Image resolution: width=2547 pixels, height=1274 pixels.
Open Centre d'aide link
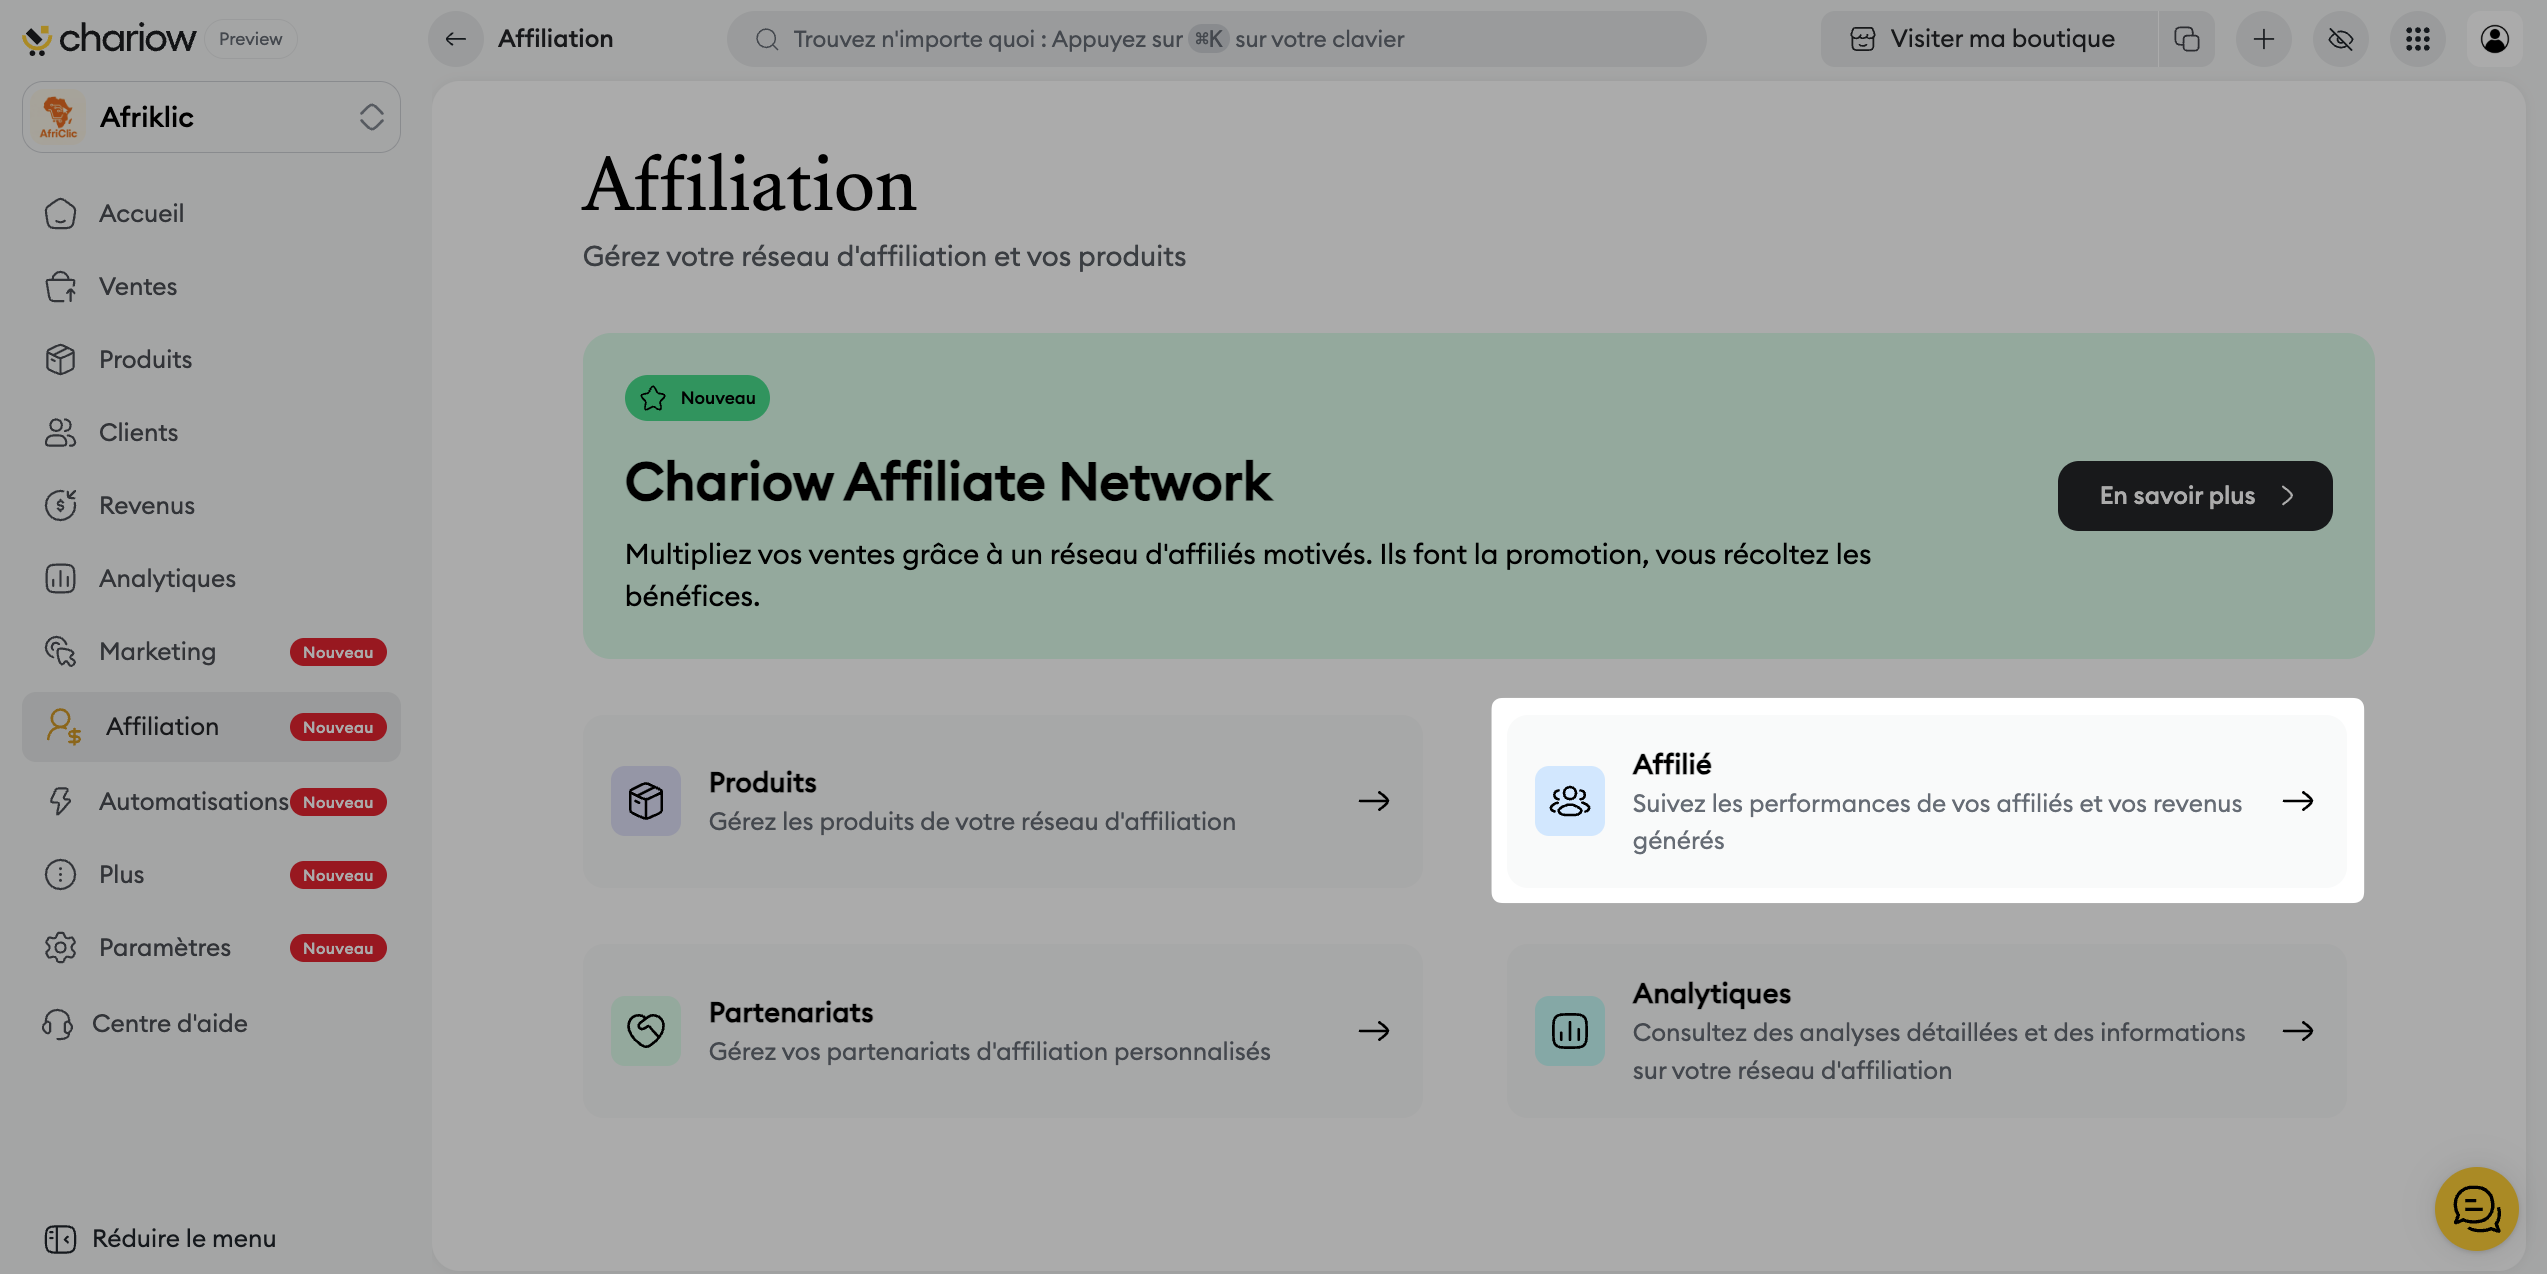[169, 1023]
